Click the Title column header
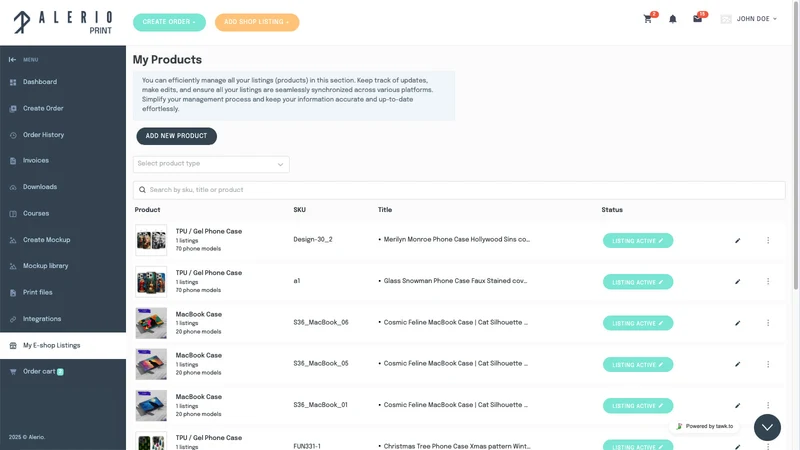Viewport: 800px width, 450px height. pos(385,210)
